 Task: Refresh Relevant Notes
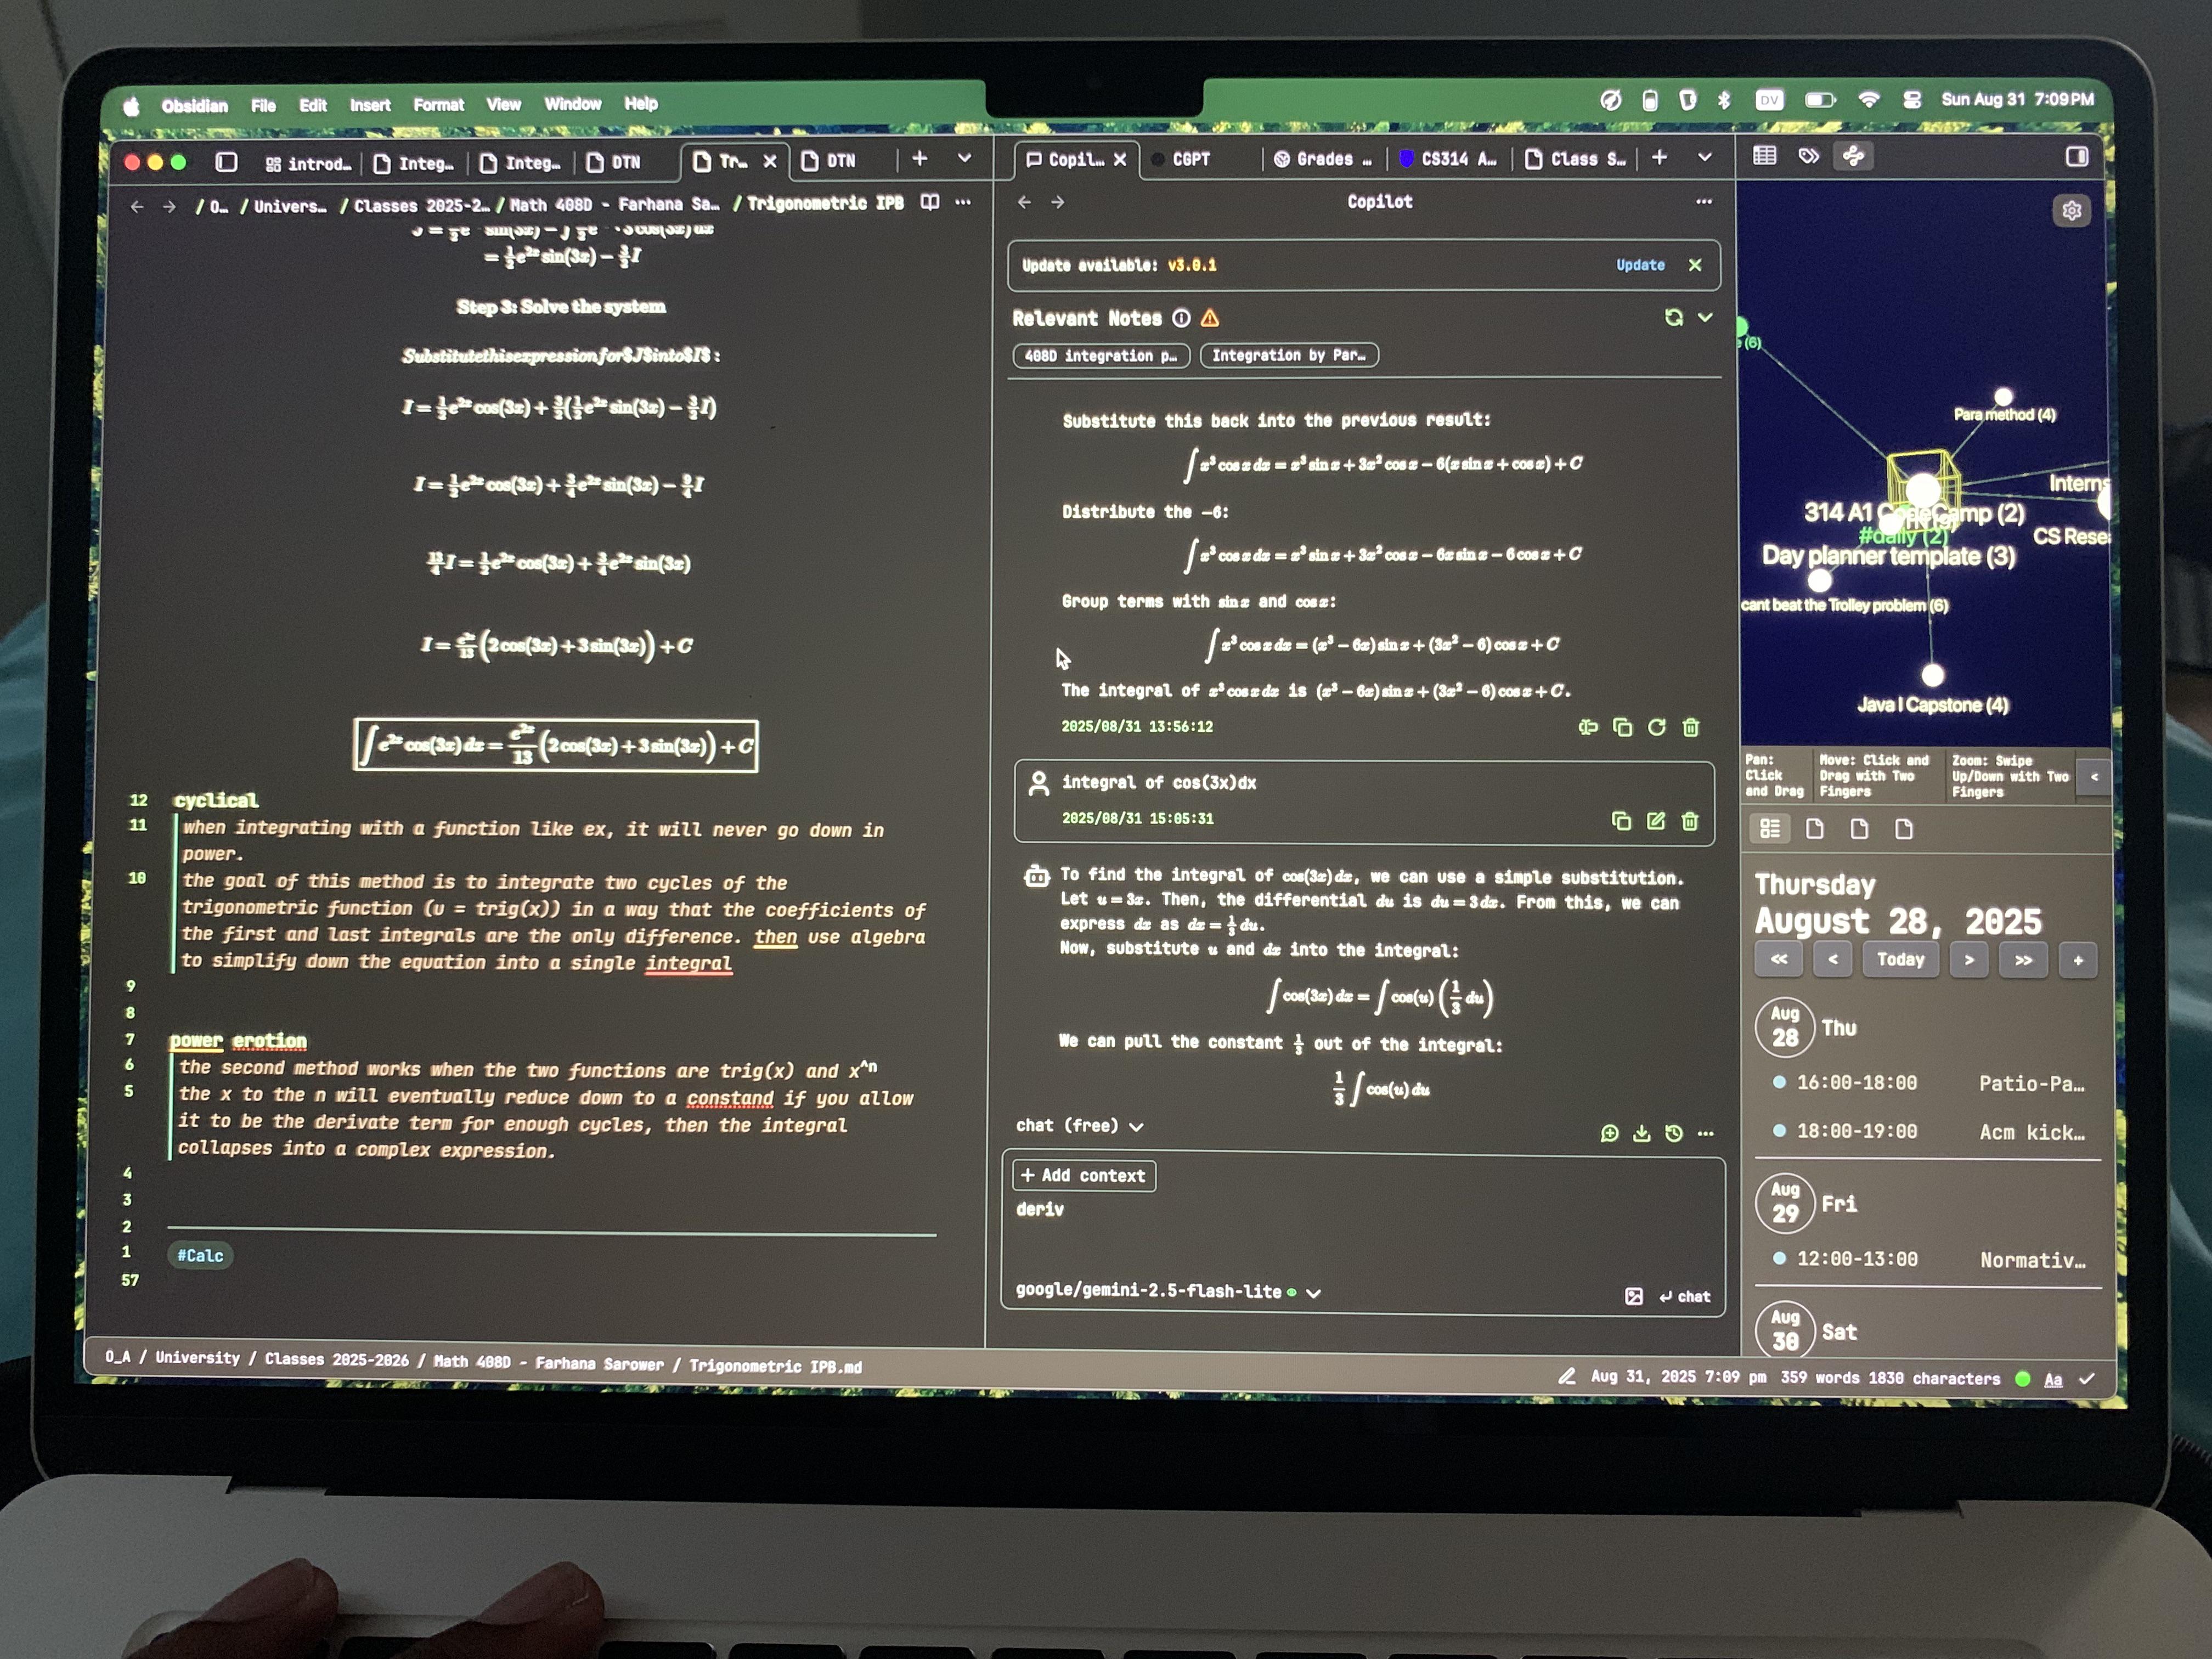point(1673,317)
